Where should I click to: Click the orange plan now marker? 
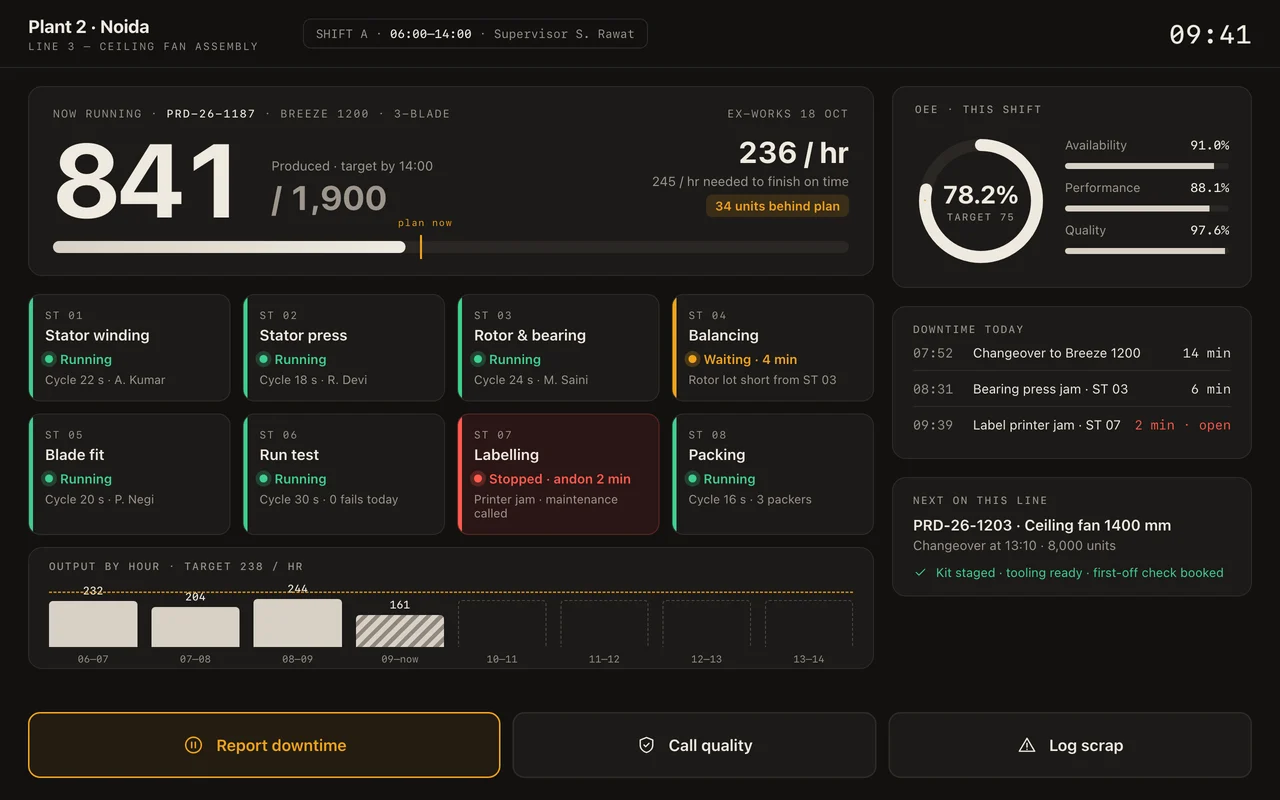(x=421, y=247)
